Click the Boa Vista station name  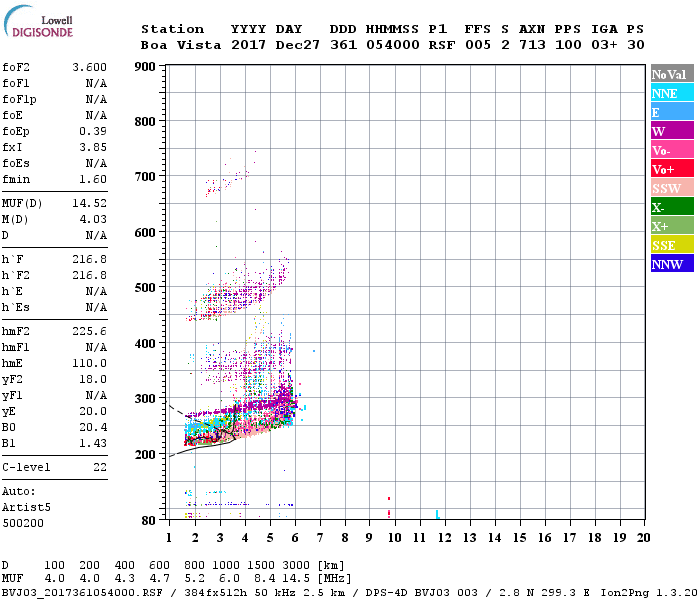pos(181,45)
